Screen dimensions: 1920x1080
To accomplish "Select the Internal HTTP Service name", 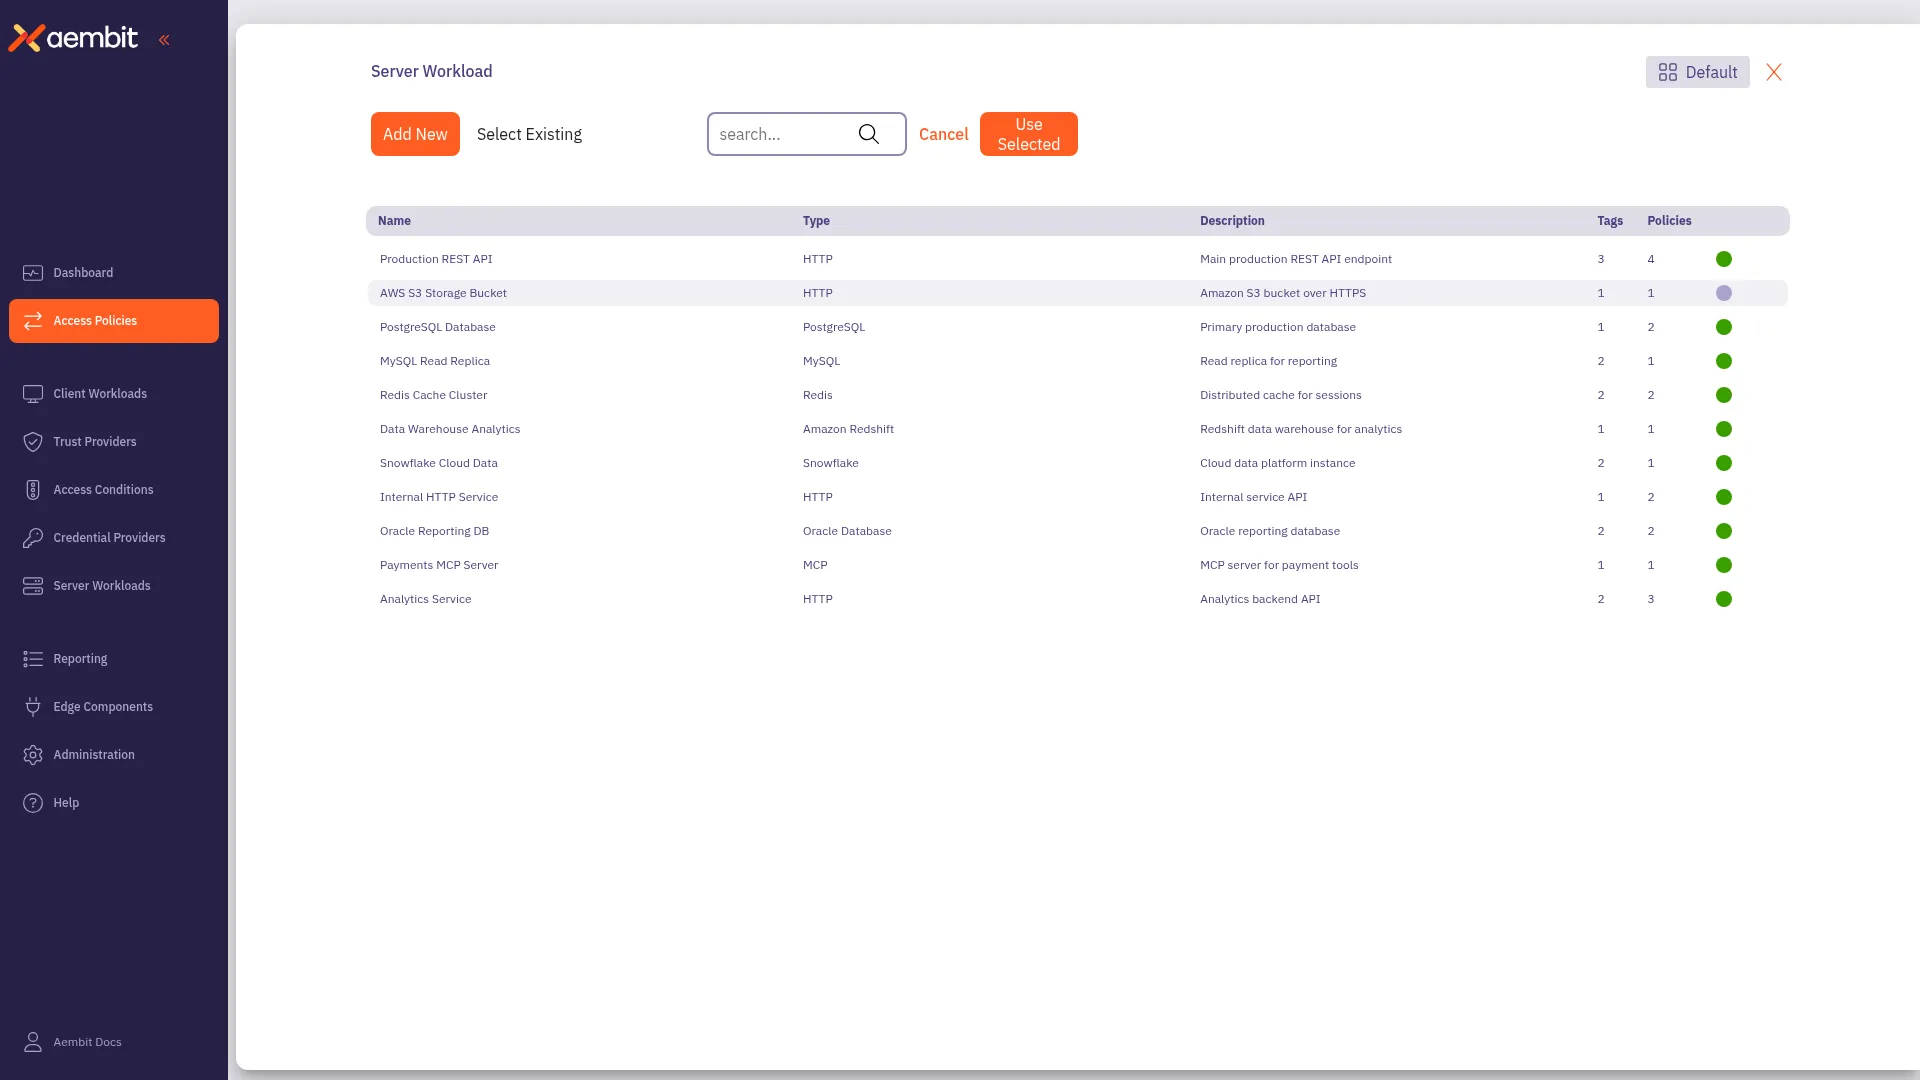I will pos(438,497).
